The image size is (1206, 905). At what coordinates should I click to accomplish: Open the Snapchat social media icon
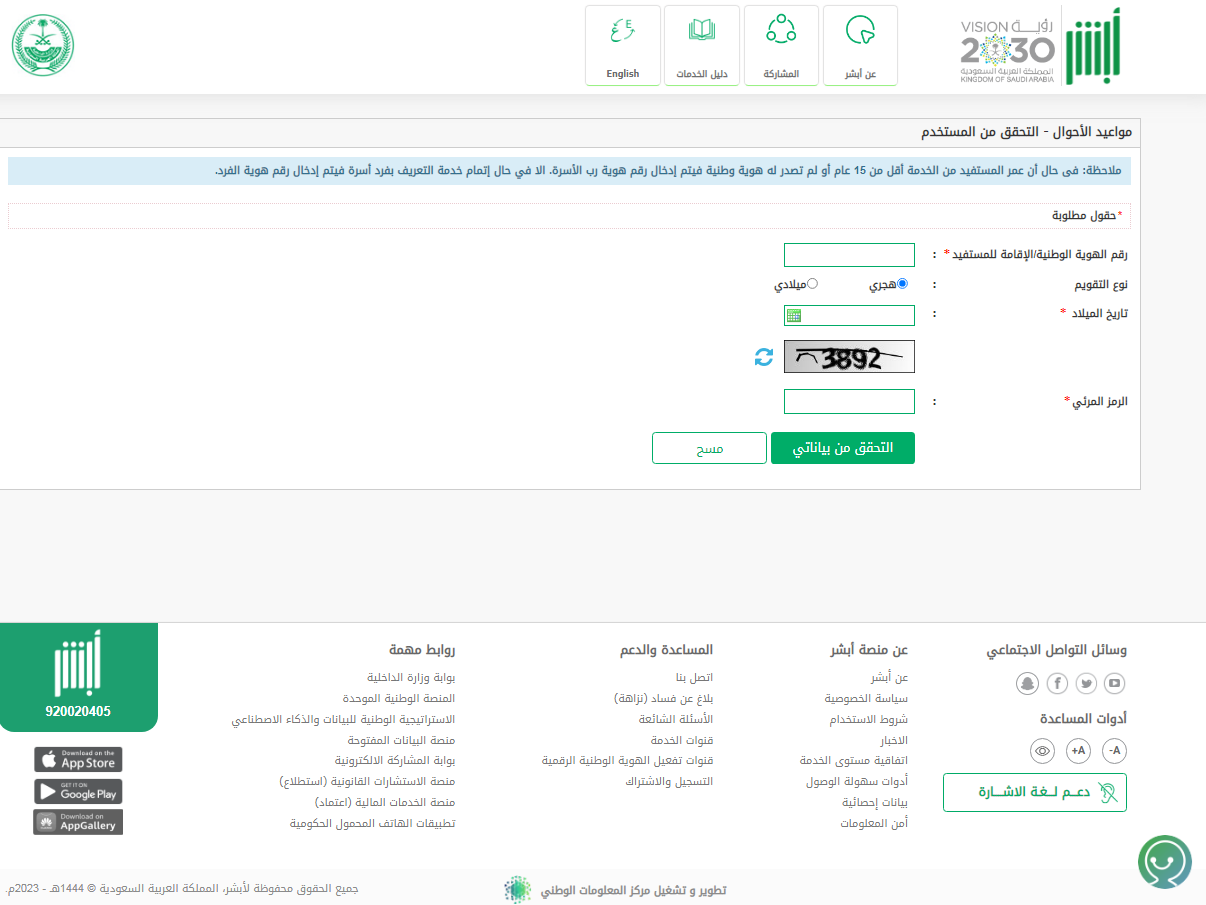coord(1027,684)
